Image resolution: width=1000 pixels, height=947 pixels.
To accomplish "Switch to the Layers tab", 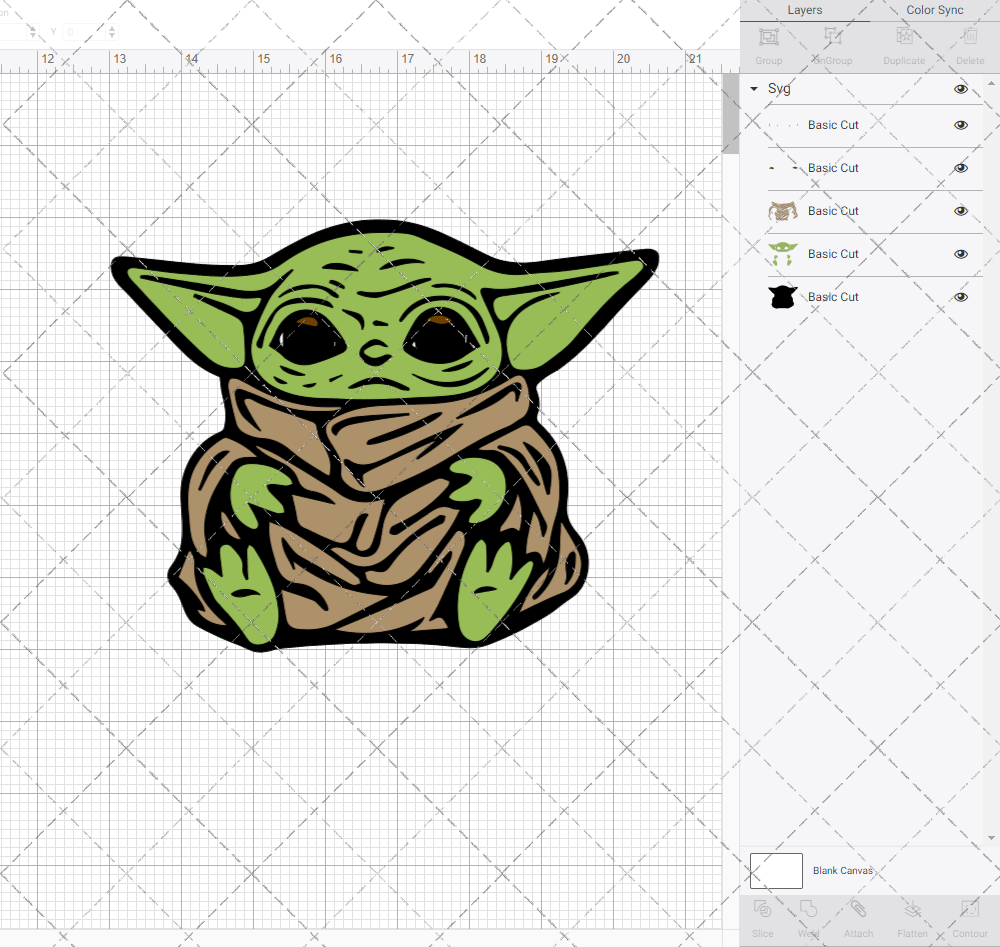I will click(804, 10).
